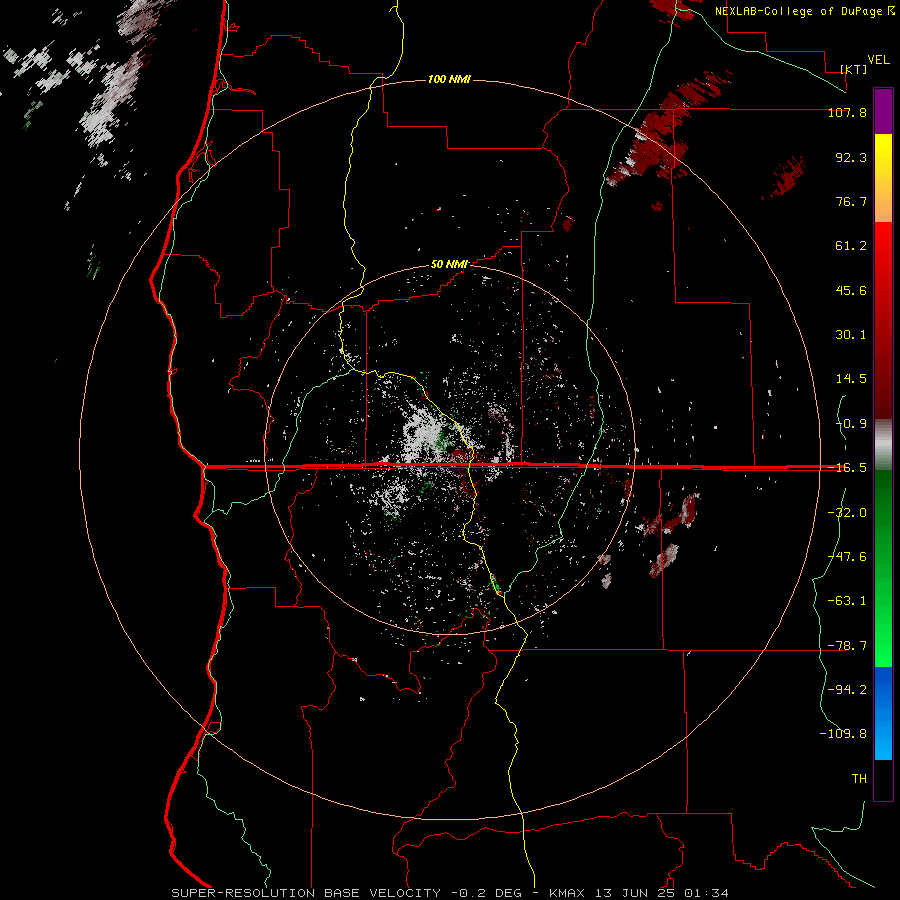The image size is (900, 900).
Task: Click the TH legend label
Action: pos(859,779)
